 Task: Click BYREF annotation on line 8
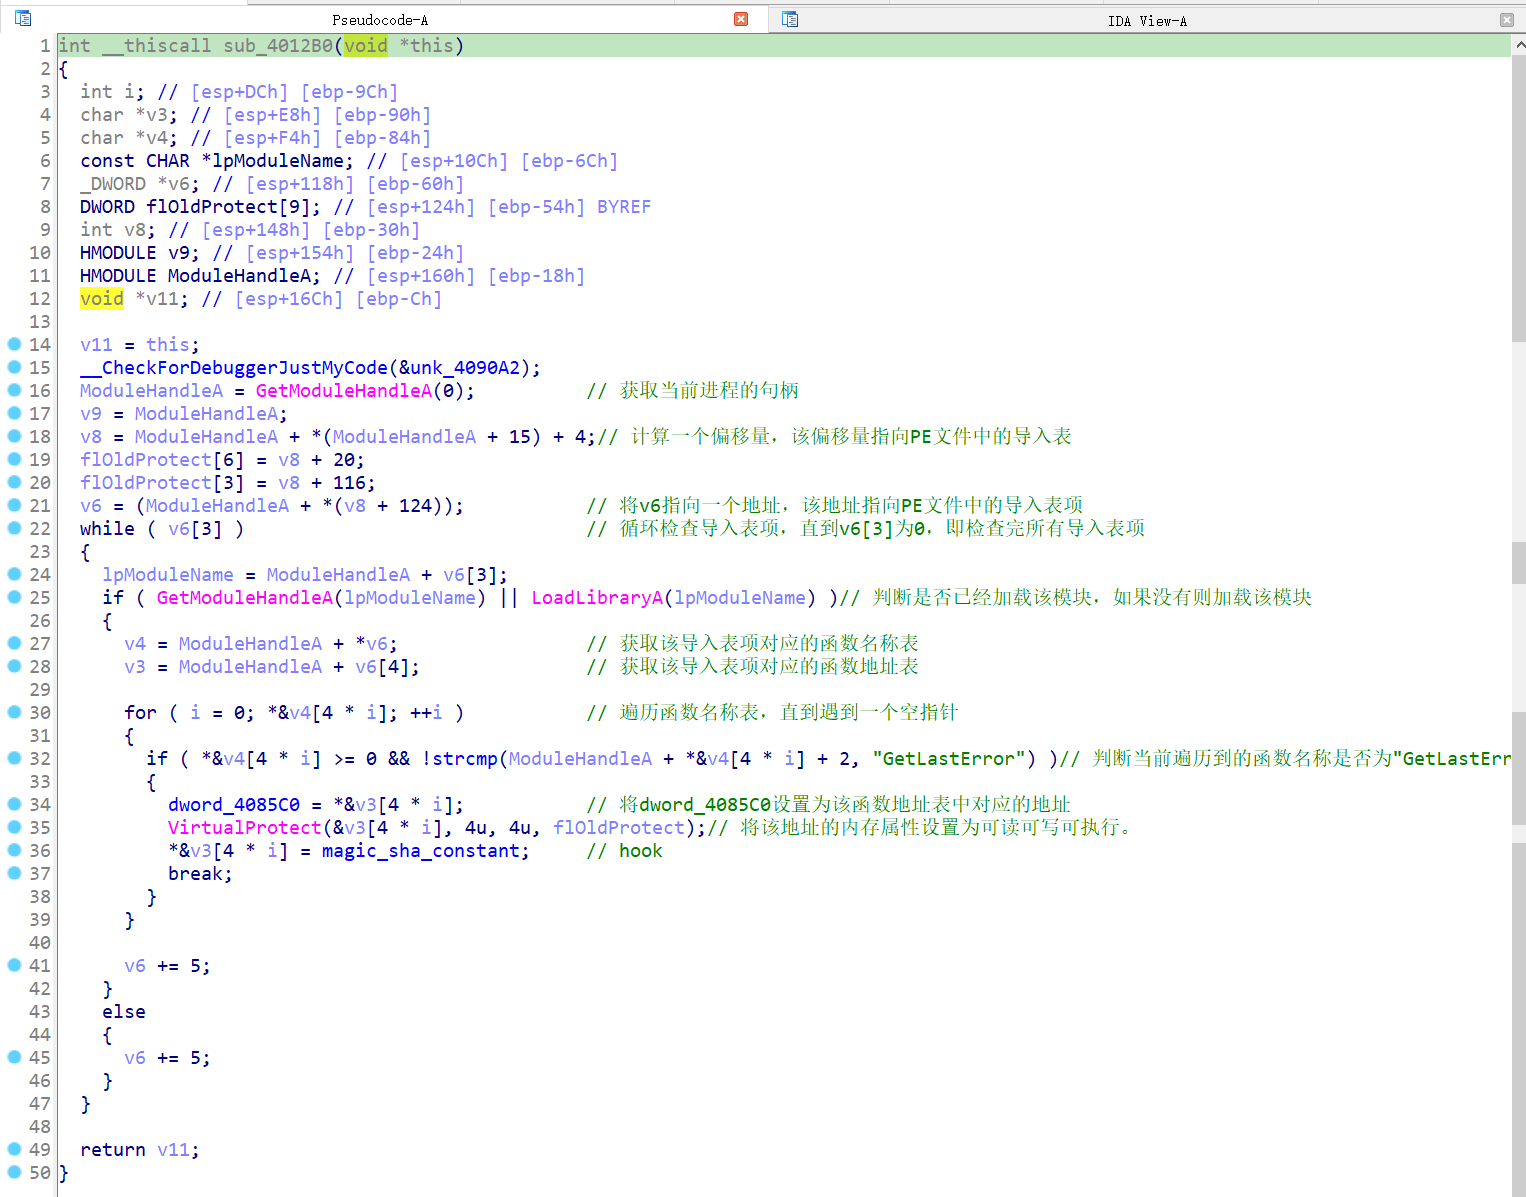coord(624,206)
